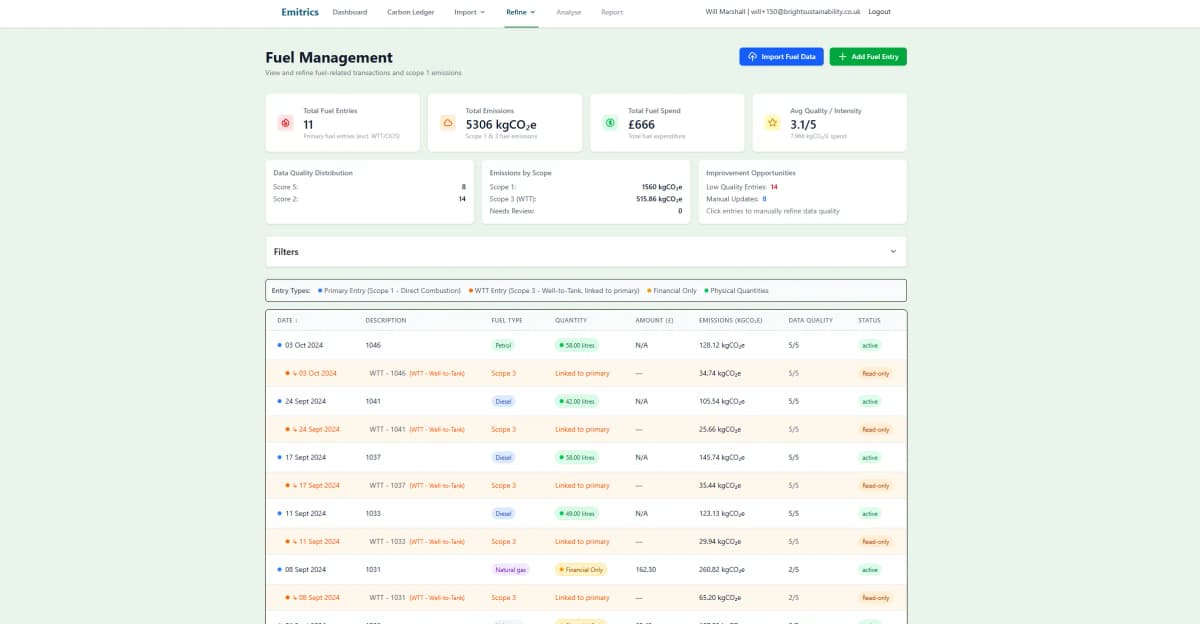Expand the Filters panel chevron

(893, 251)
